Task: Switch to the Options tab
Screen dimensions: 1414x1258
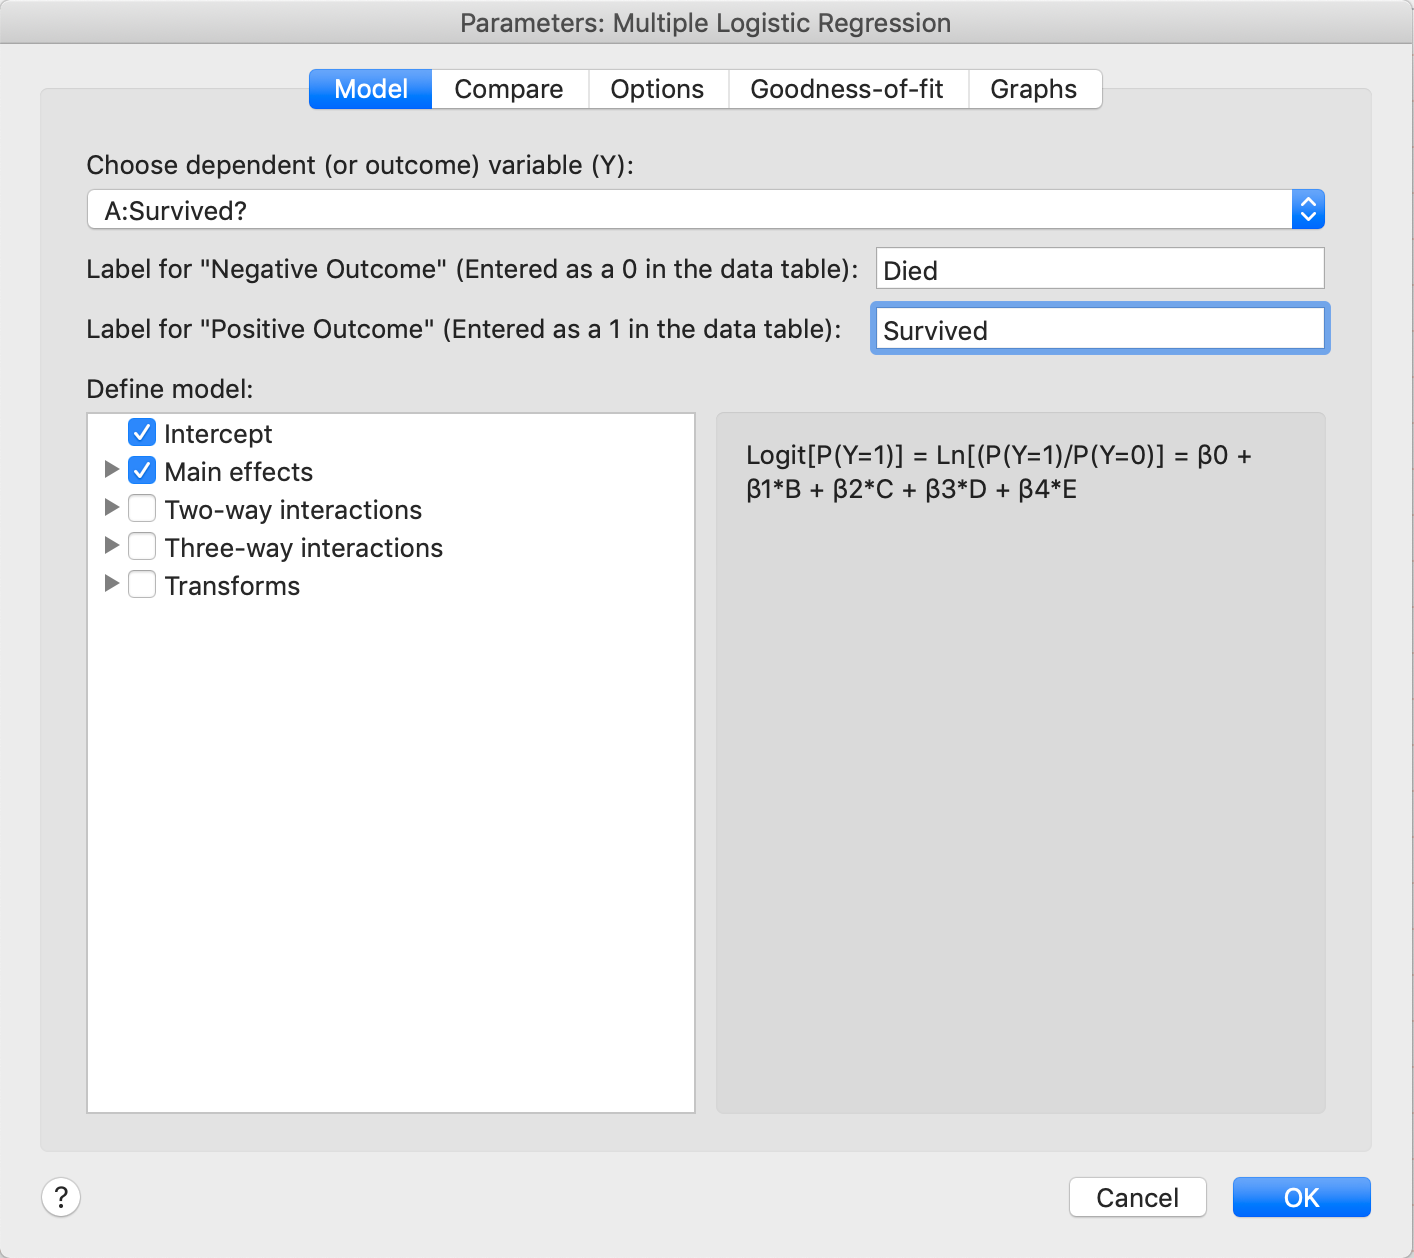Action: pyautogui.click(x=657, y=89)
